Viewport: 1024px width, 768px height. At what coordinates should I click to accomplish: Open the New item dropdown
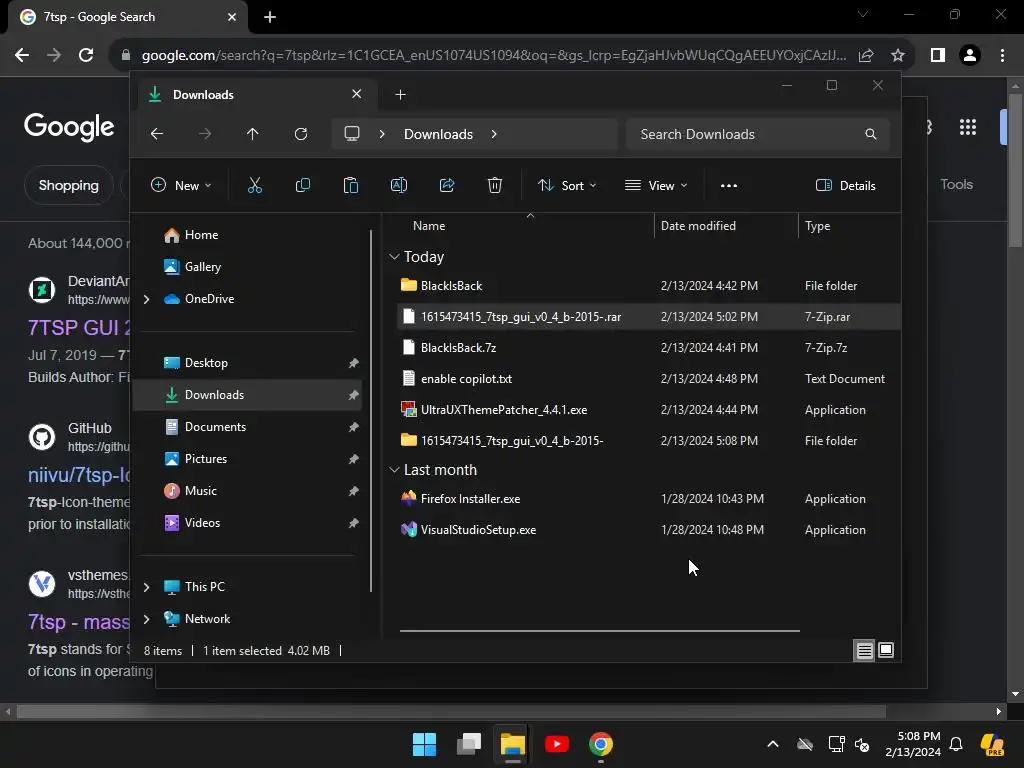pyautogui.click(x=181, y=185)
